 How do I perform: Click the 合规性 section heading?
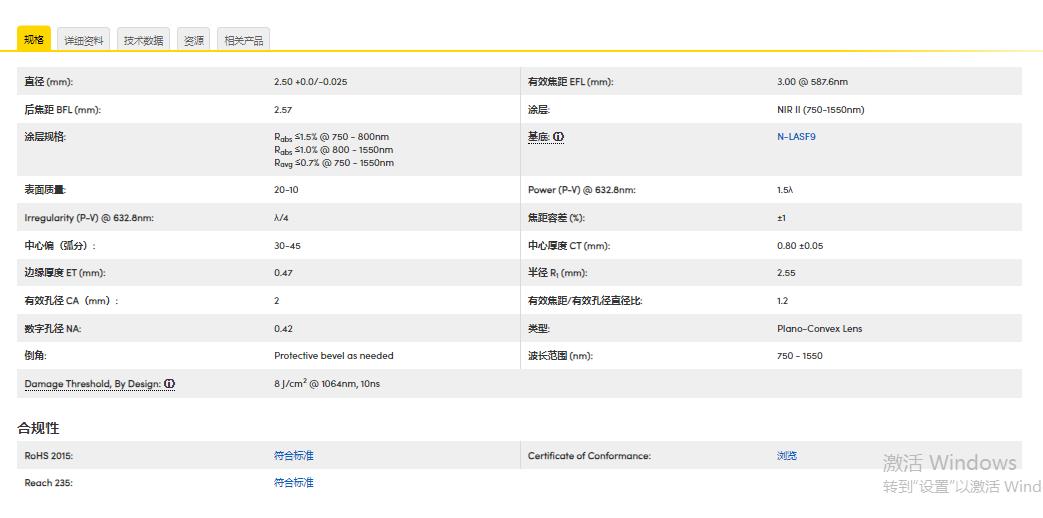click(x=38, y=428)
